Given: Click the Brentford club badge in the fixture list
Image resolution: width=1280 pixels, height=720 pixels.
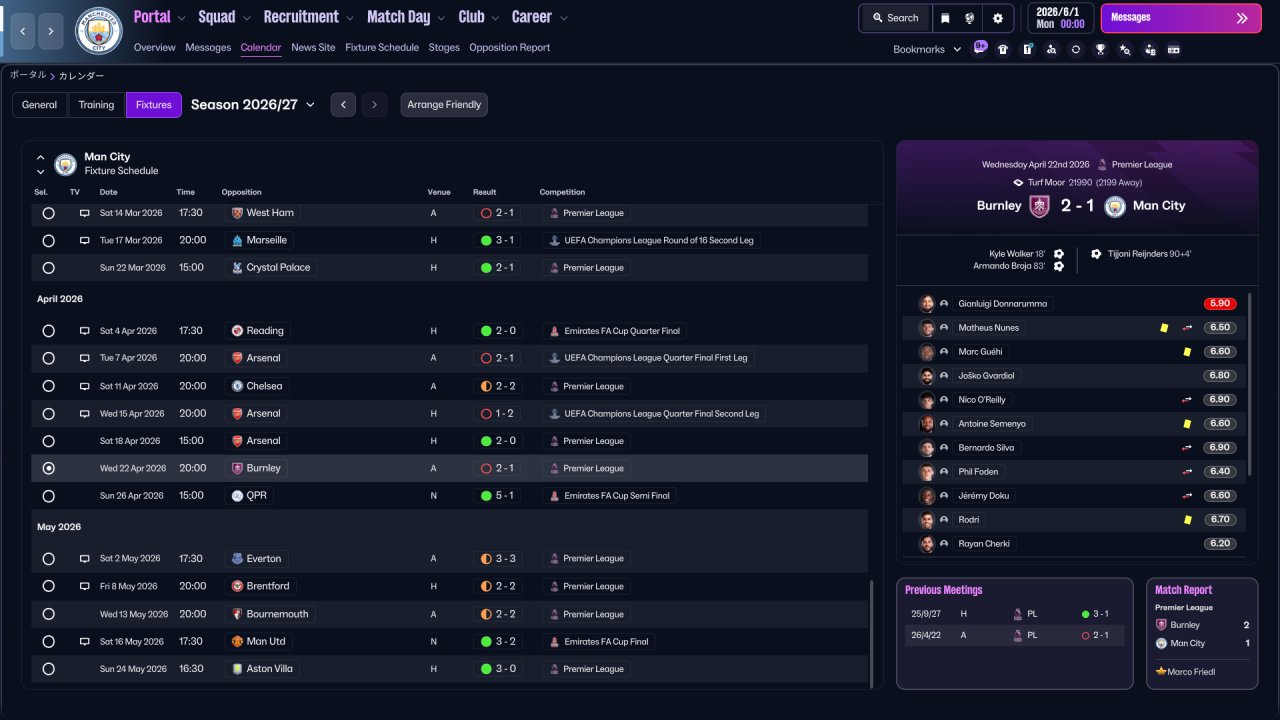Looking at the screenshot, I should (x=237, y=586).
